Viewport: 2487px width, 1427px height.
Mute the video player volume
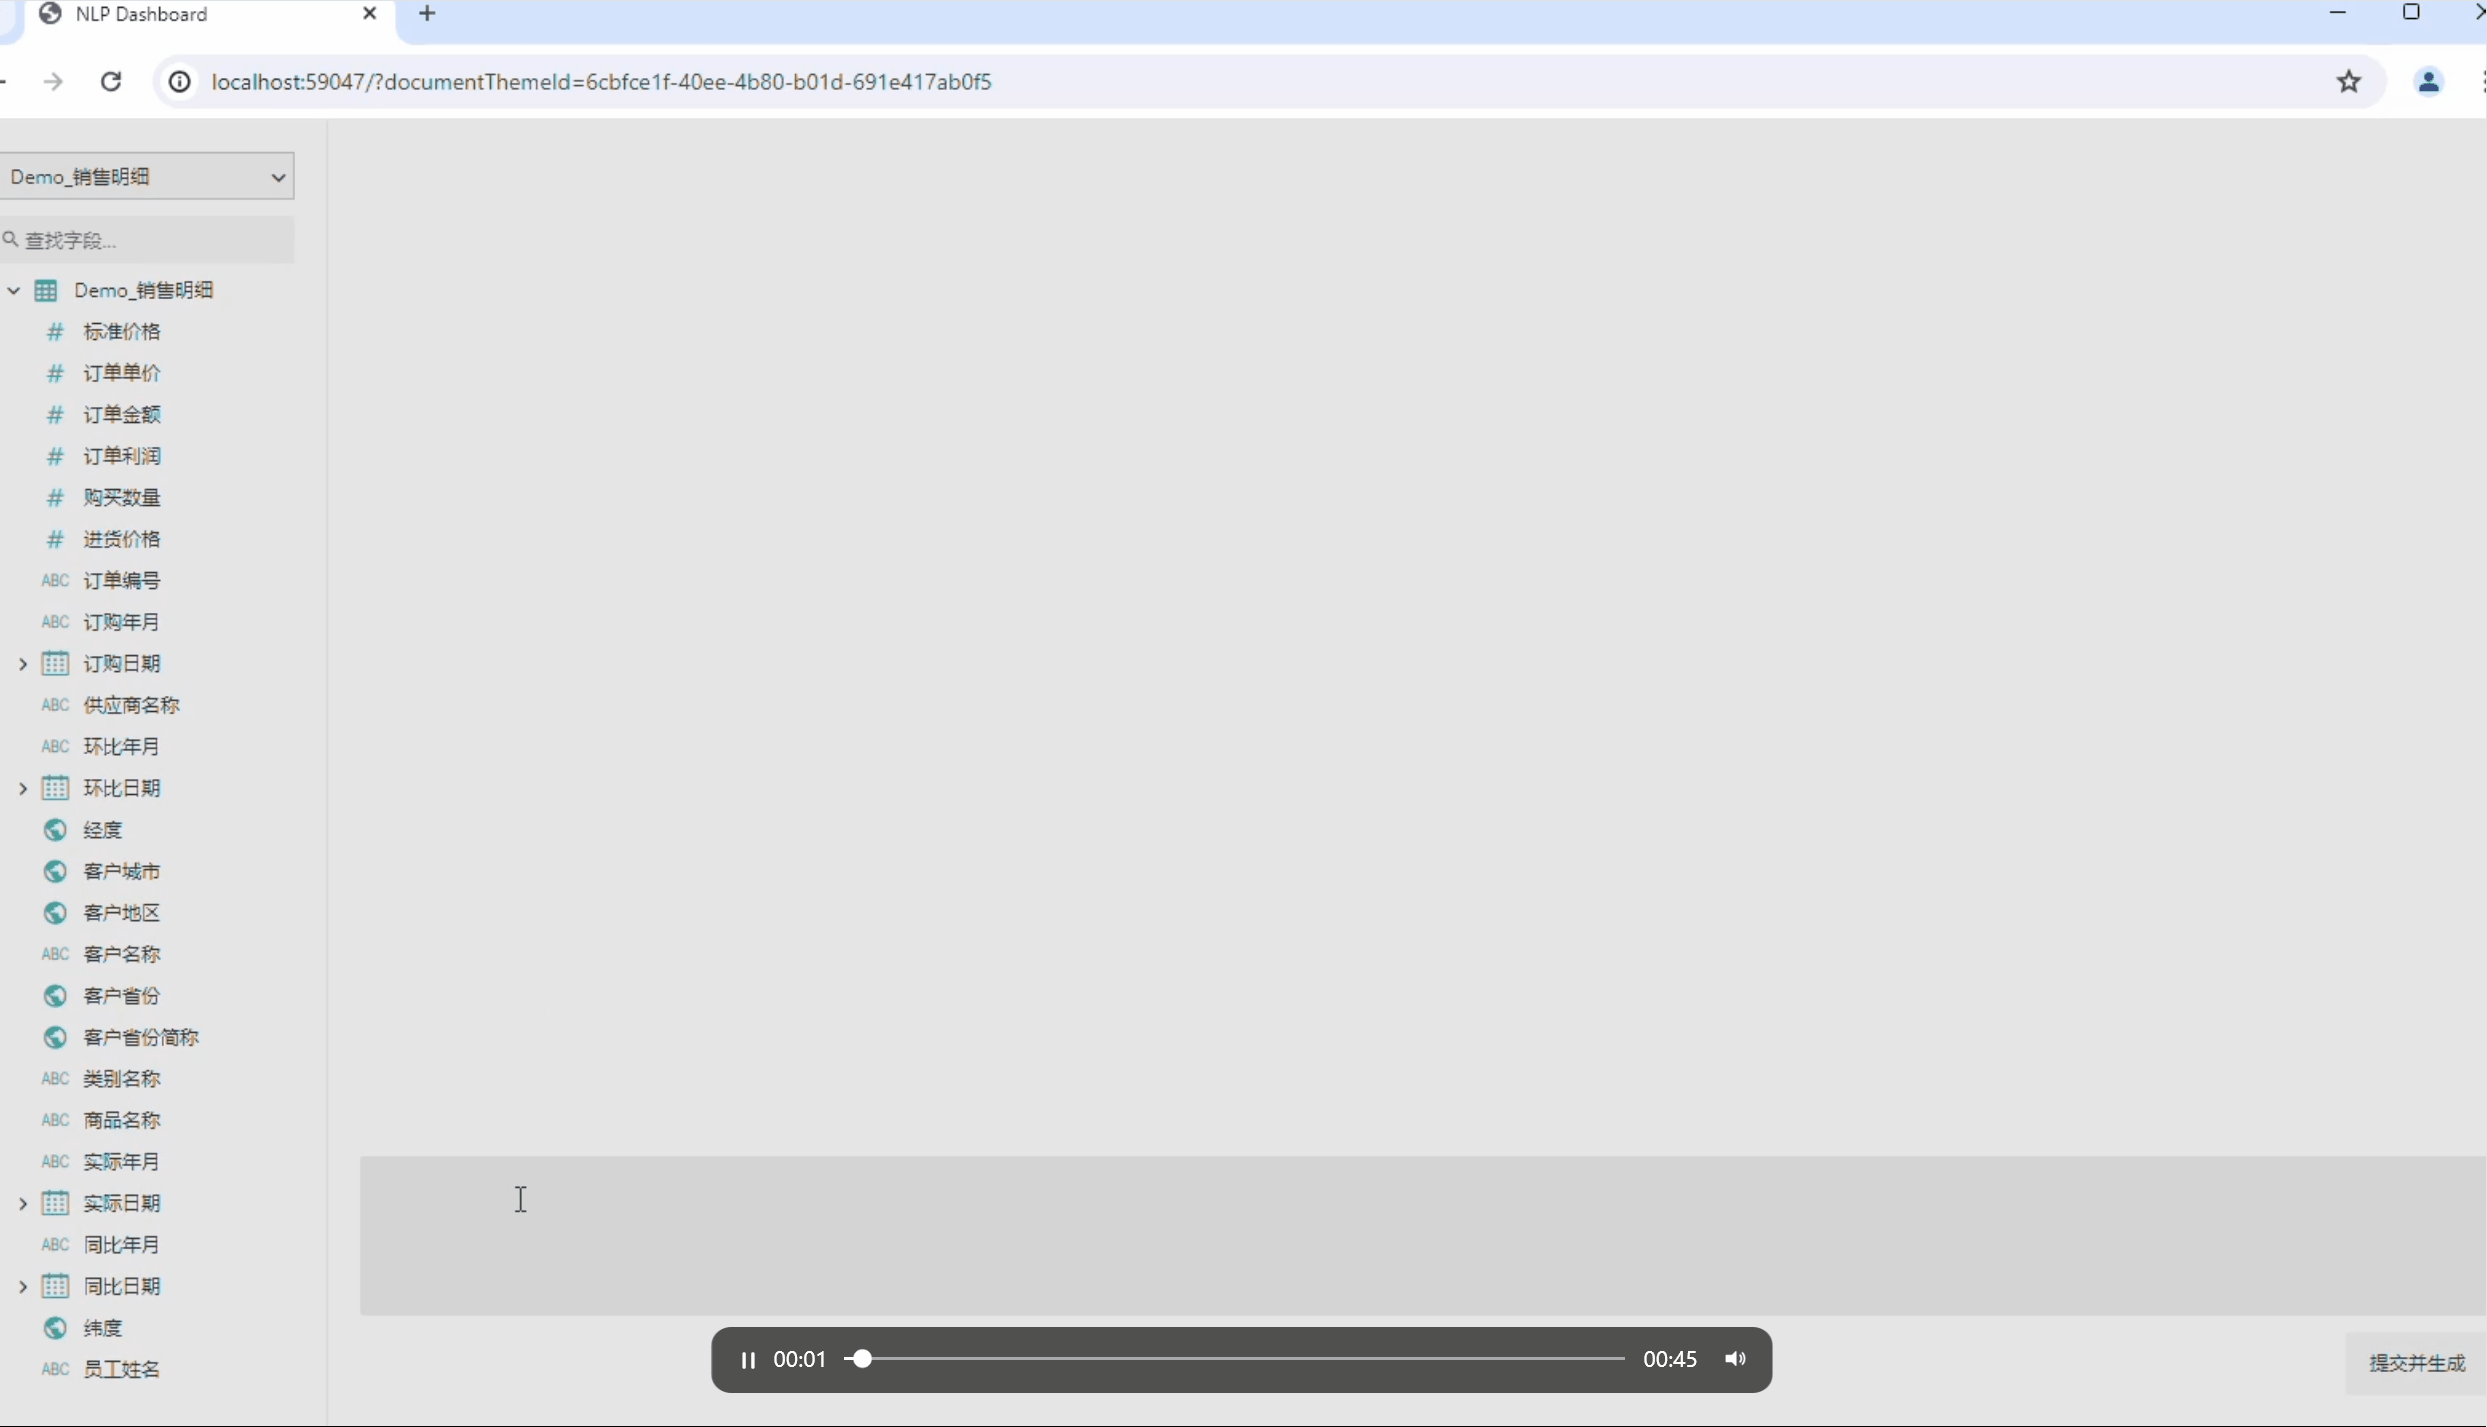[1735, 1359]
